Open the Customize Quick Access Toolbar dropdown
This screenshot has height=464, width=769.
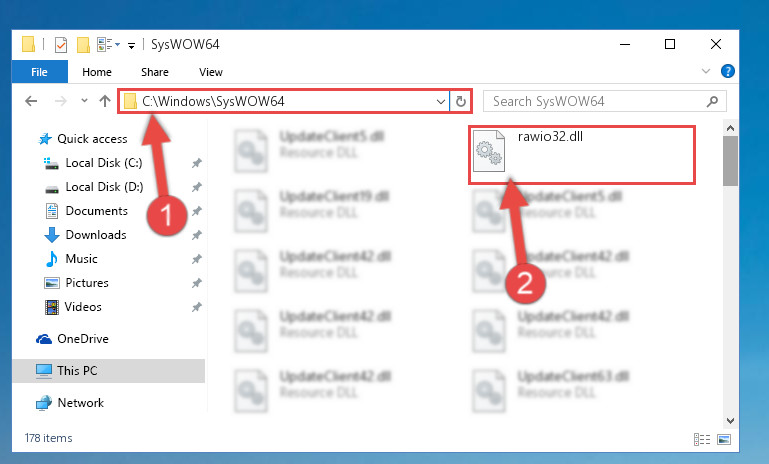pyautogui.click(x=131, y=46)
